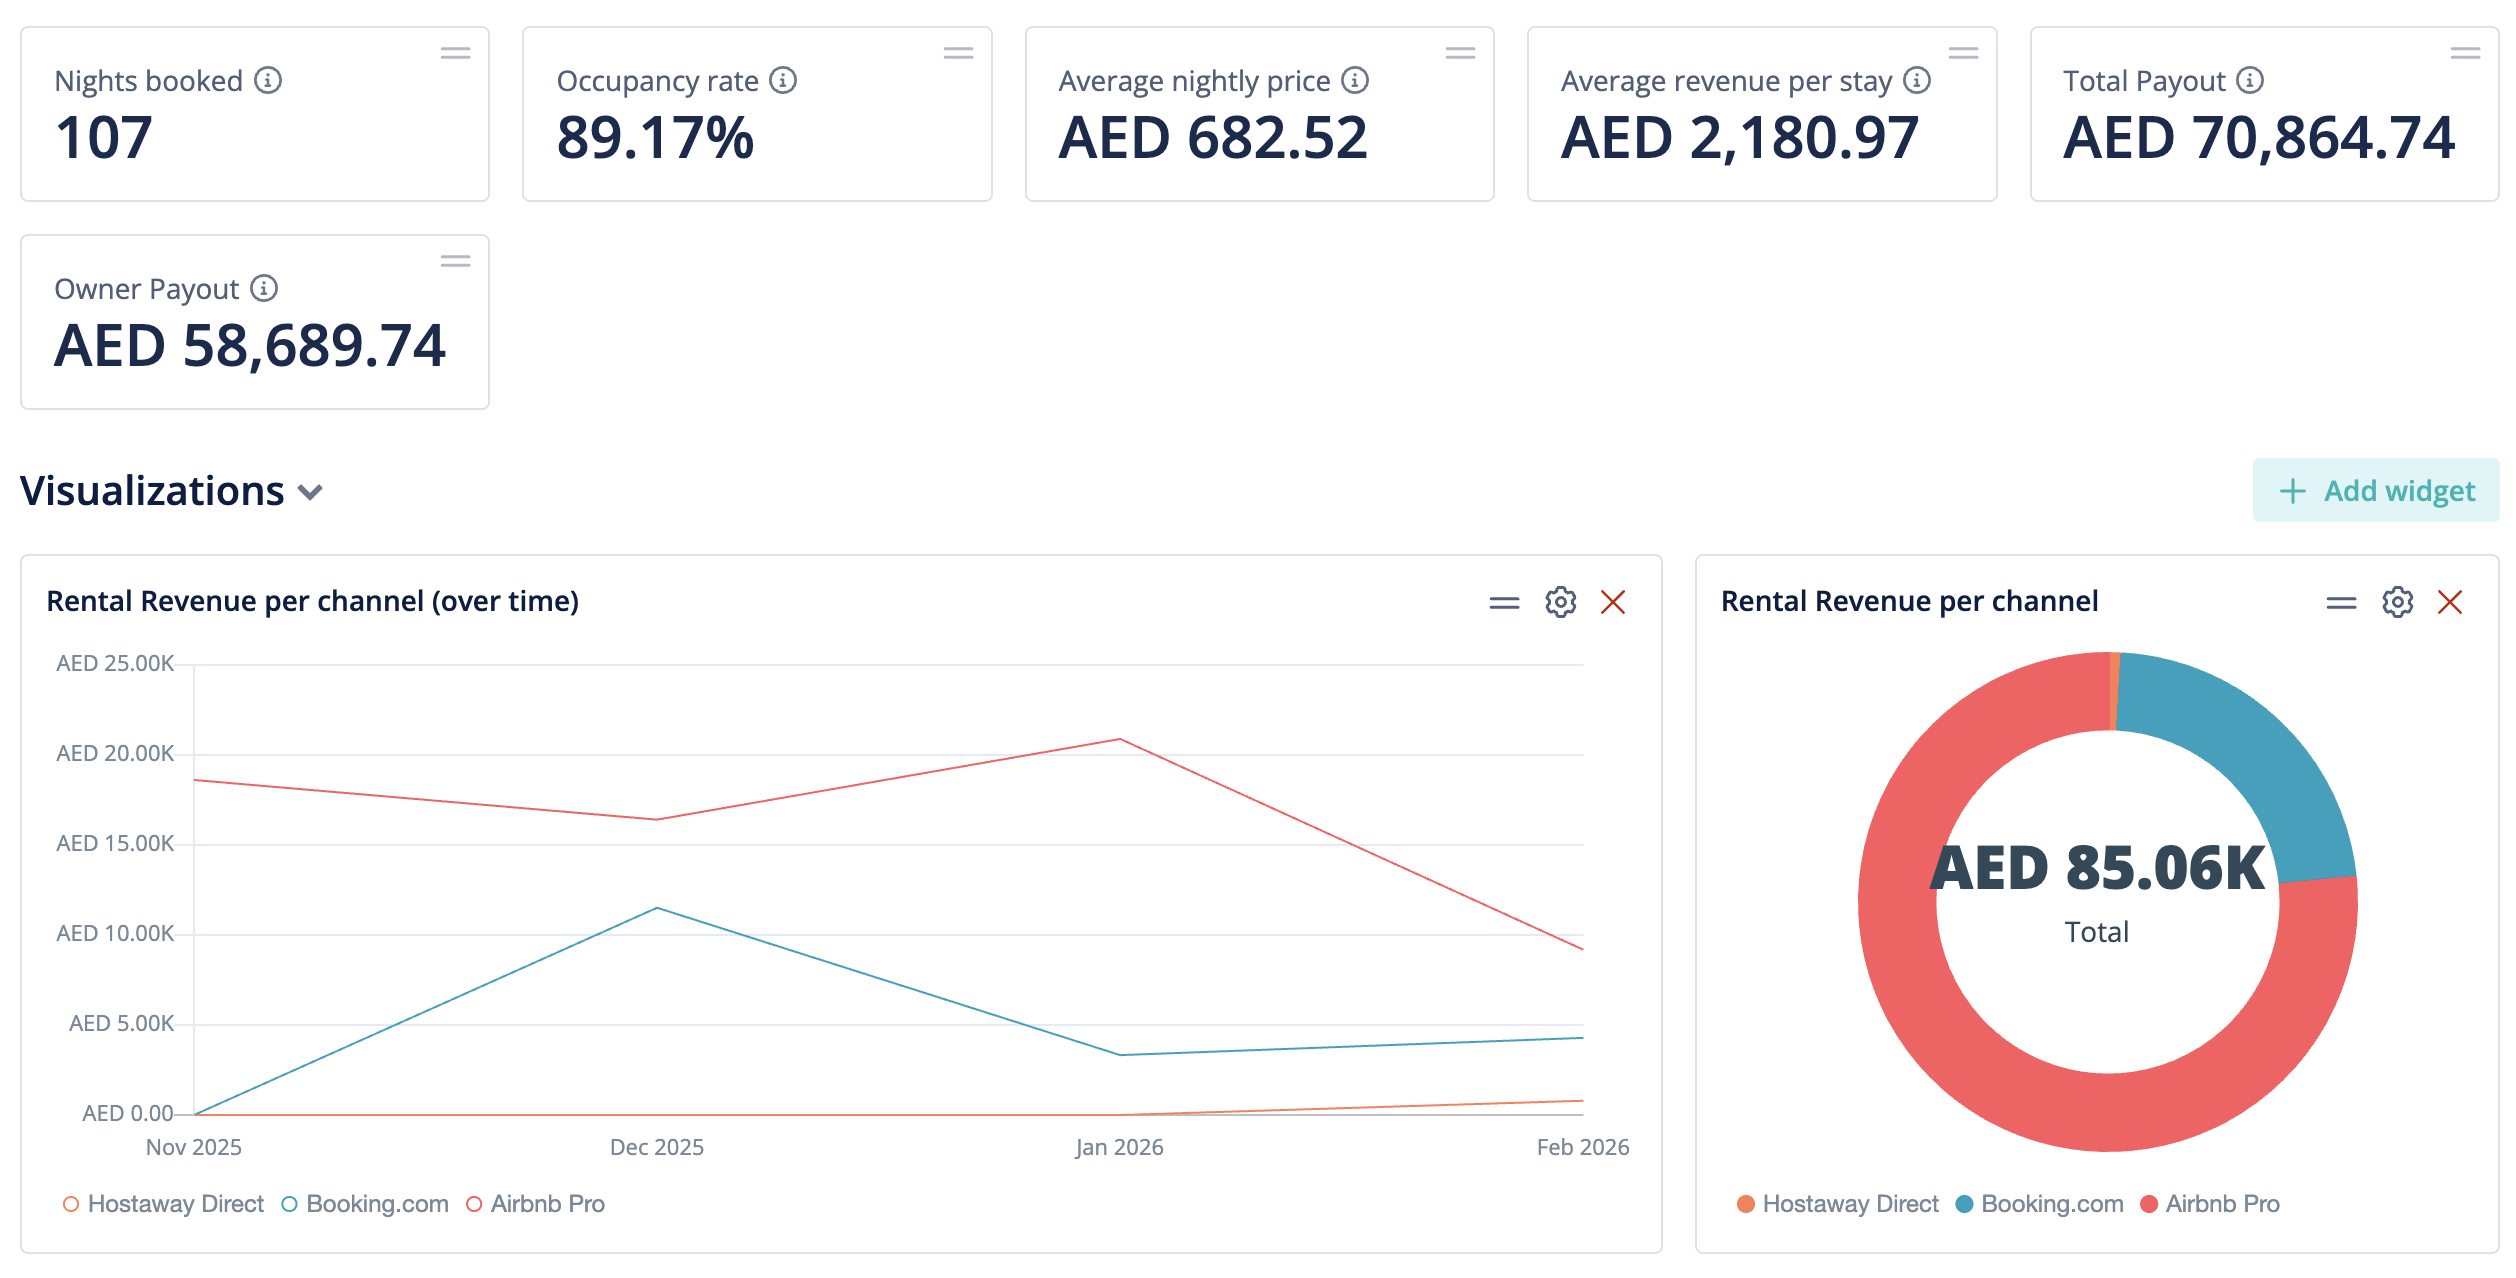
Task: Open the Average nightly price info tooltip
Action: (1354, 81)
